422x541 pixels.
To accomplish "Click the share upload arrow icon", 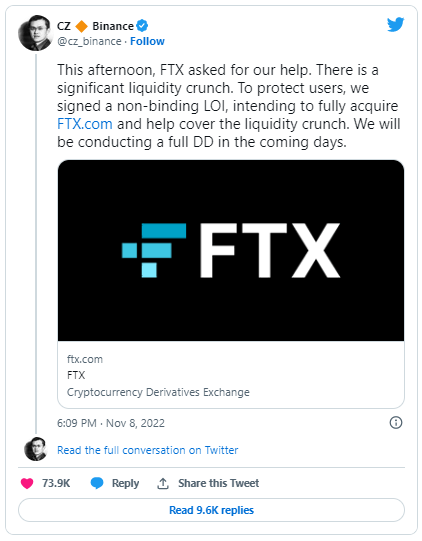I will (163, 483).
